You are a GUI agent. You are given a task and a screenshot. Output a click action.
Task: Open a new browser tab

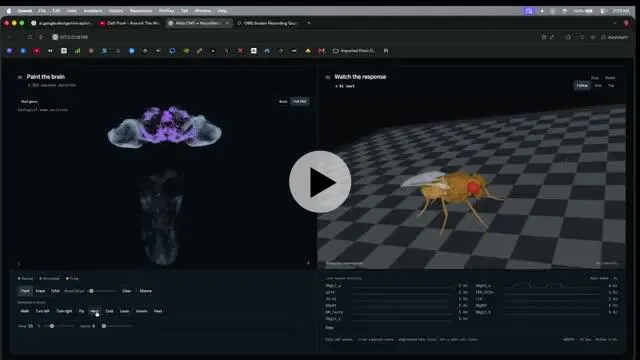[309, 23]
